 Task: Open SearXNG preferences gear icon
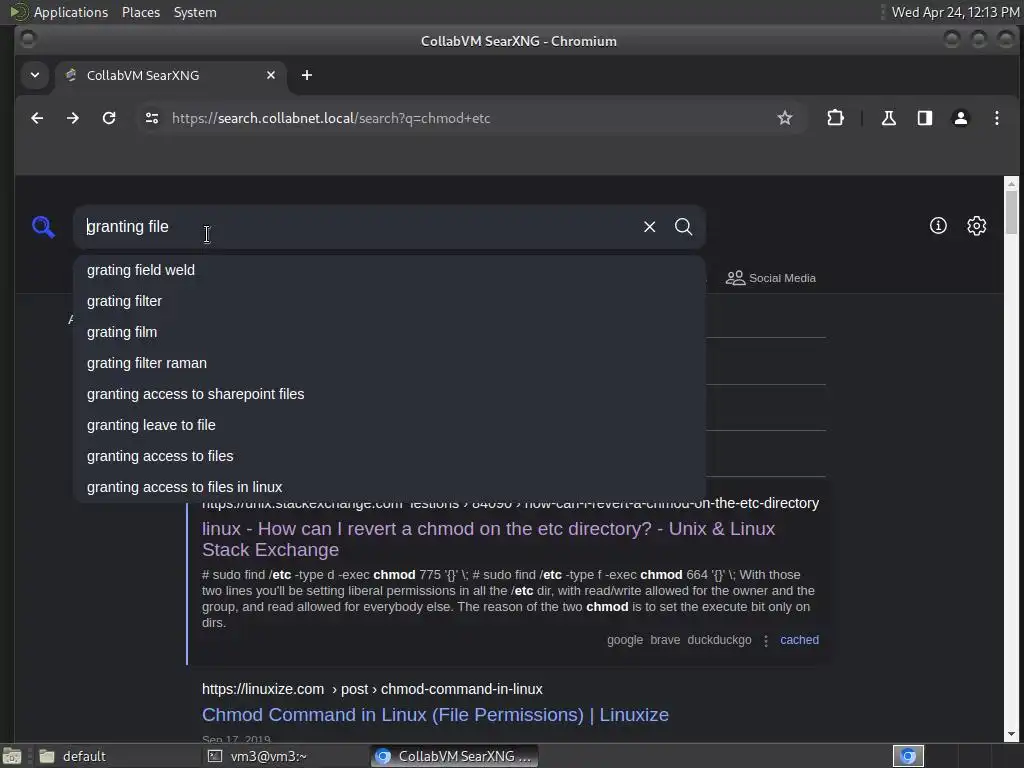(976, 226)
